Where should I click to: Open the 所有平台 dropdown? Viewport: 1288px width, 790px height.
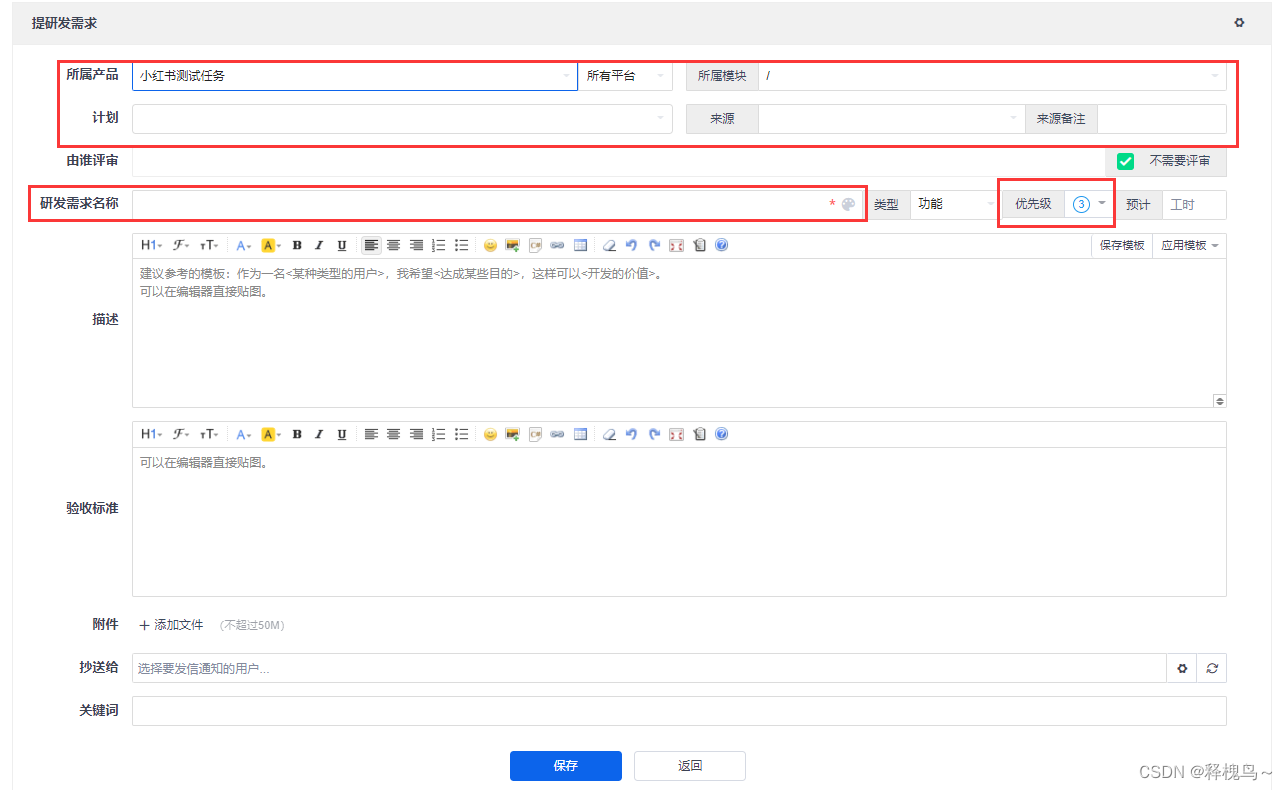tap(626, 76)
